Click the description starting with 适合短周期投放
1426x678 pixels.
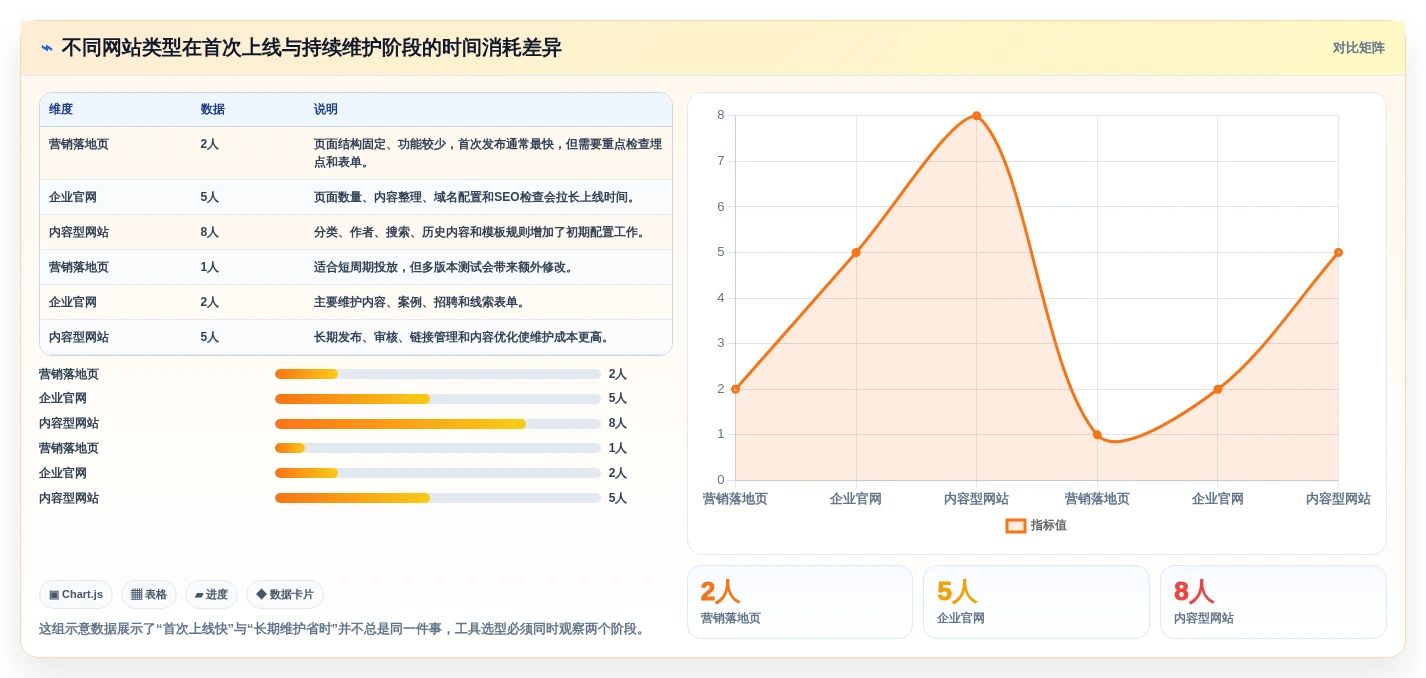point(445,267)
